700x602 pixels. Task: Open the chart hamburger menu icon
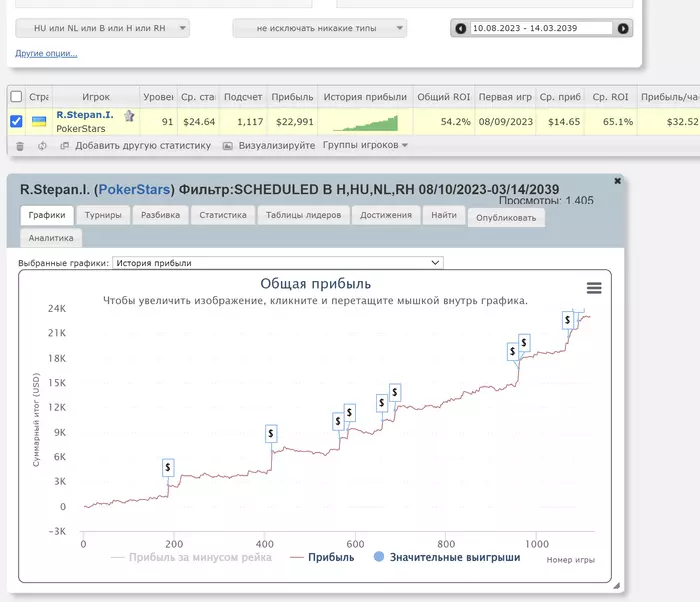coord(594,288)
